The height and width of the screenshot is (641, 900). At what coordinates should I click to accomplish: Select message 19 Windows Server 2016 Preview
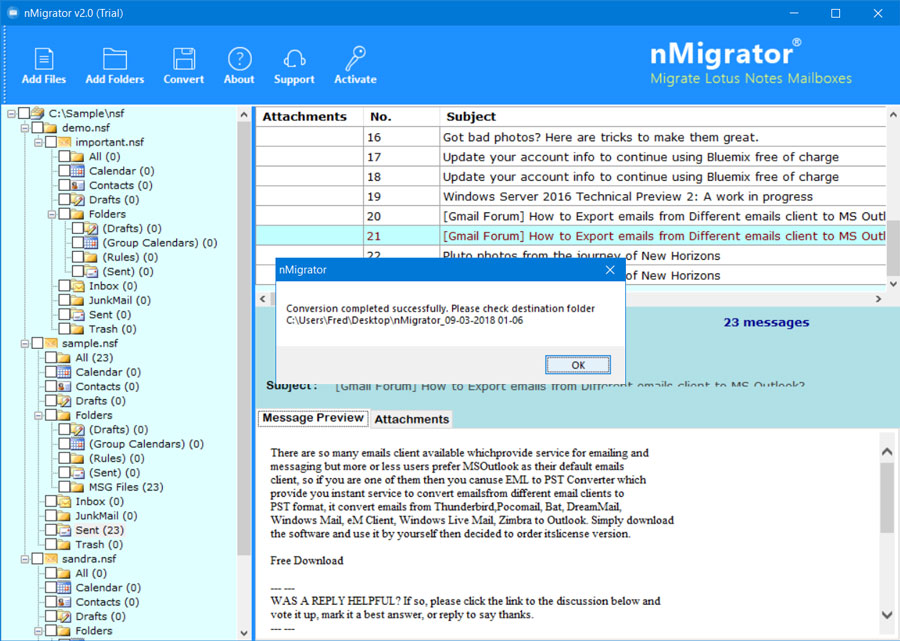click(571, 196)
